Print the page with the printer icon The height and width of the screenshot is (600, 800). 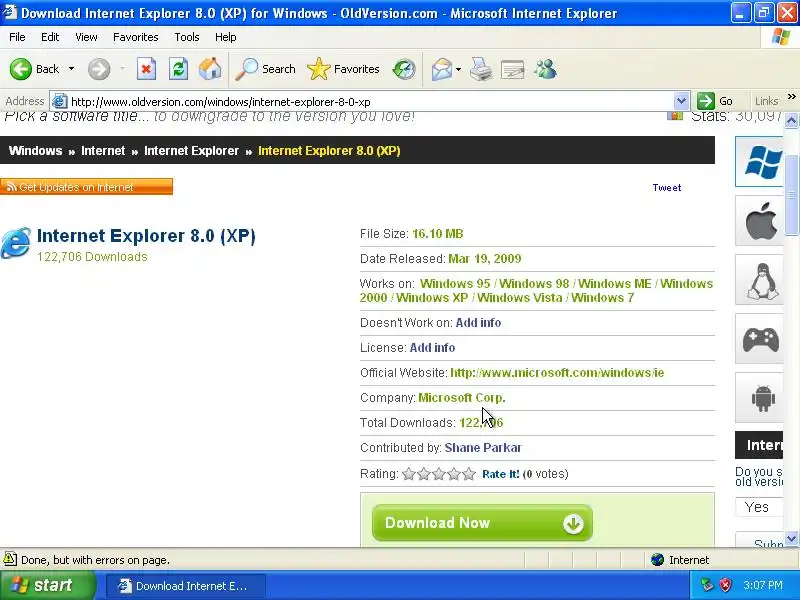pyautogui.click(x=481, y=69)
